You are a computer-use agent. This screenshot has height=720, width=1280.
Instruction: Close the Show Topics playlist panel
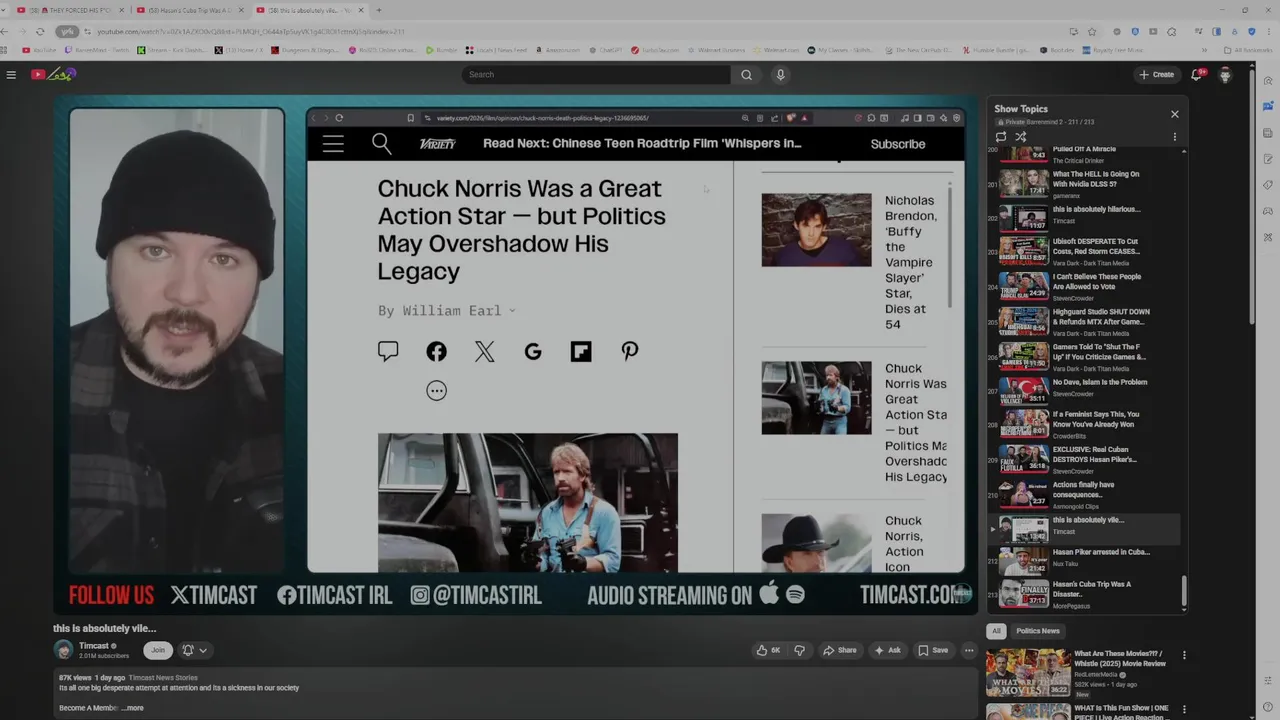[x=1174, y=114]
